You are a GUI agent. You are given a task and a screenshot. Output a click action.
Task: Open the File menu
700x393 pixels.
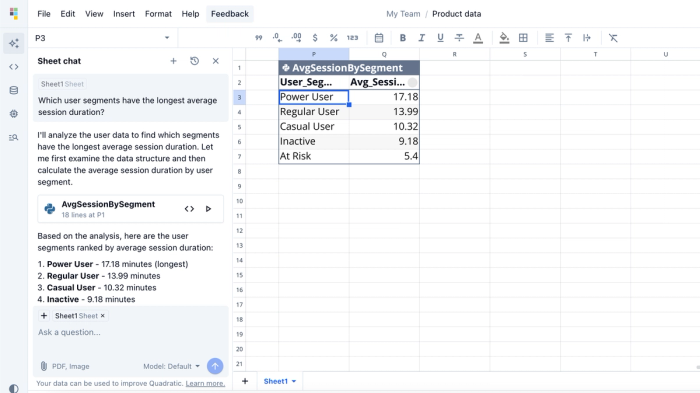(44, 14)
